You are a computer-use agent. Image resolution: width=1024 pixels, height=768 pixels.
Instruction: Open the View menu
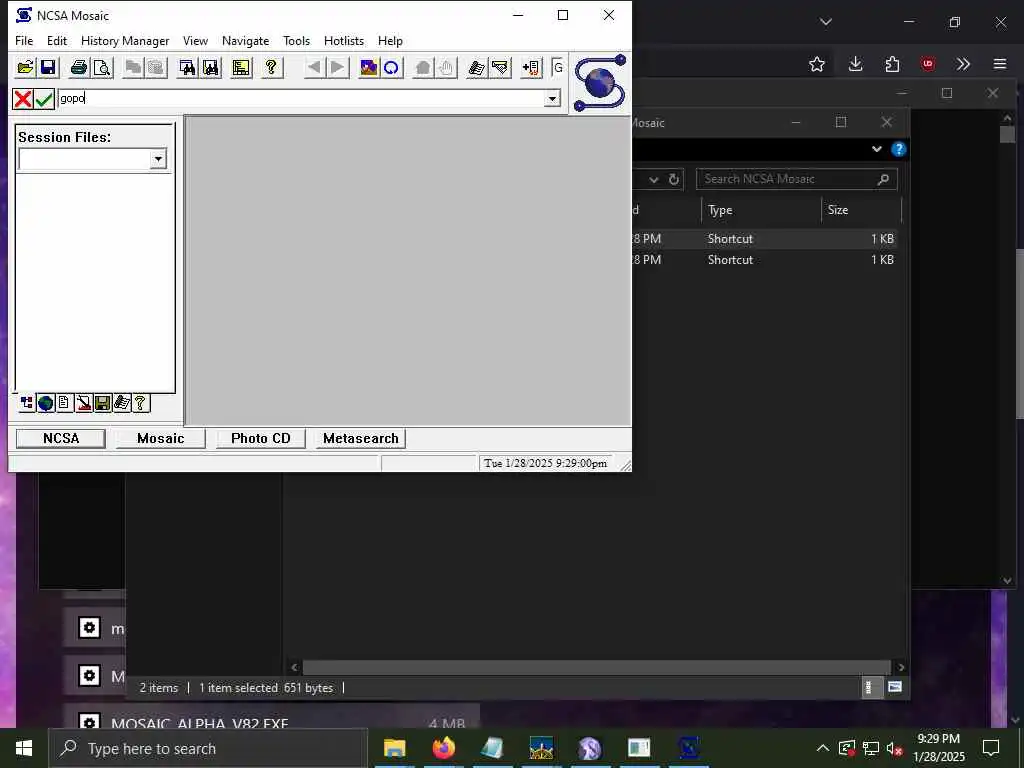point(195,40)
